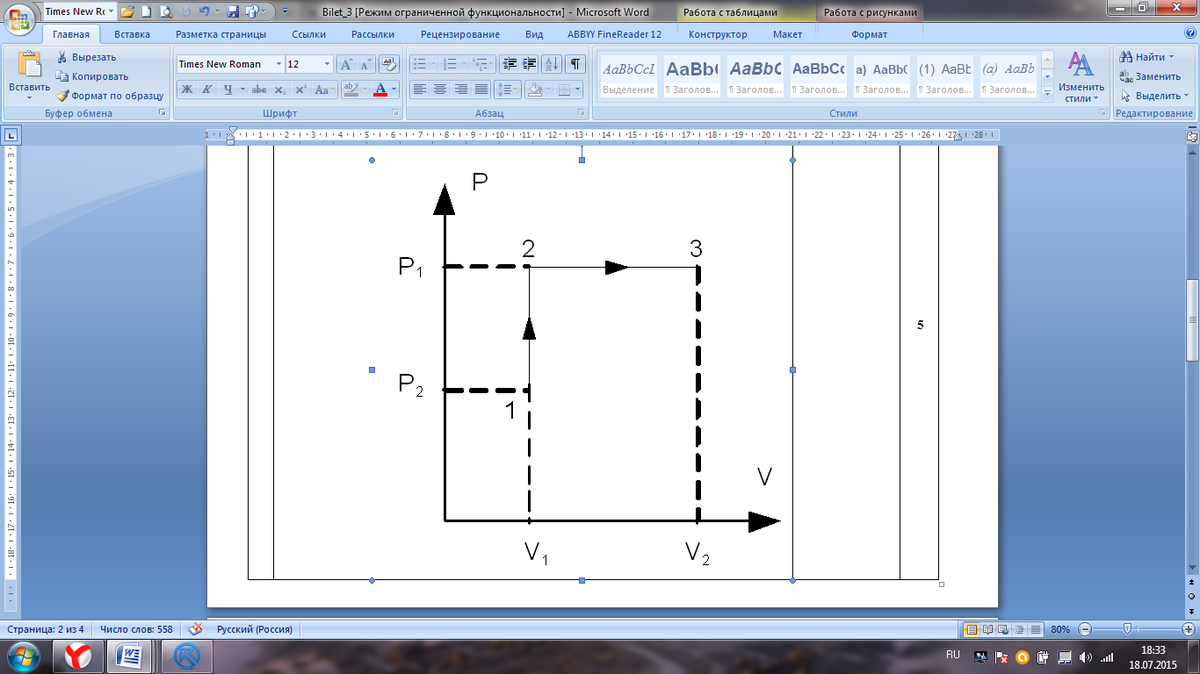Click the zoom slider in the status bar

click(1127, 630)
